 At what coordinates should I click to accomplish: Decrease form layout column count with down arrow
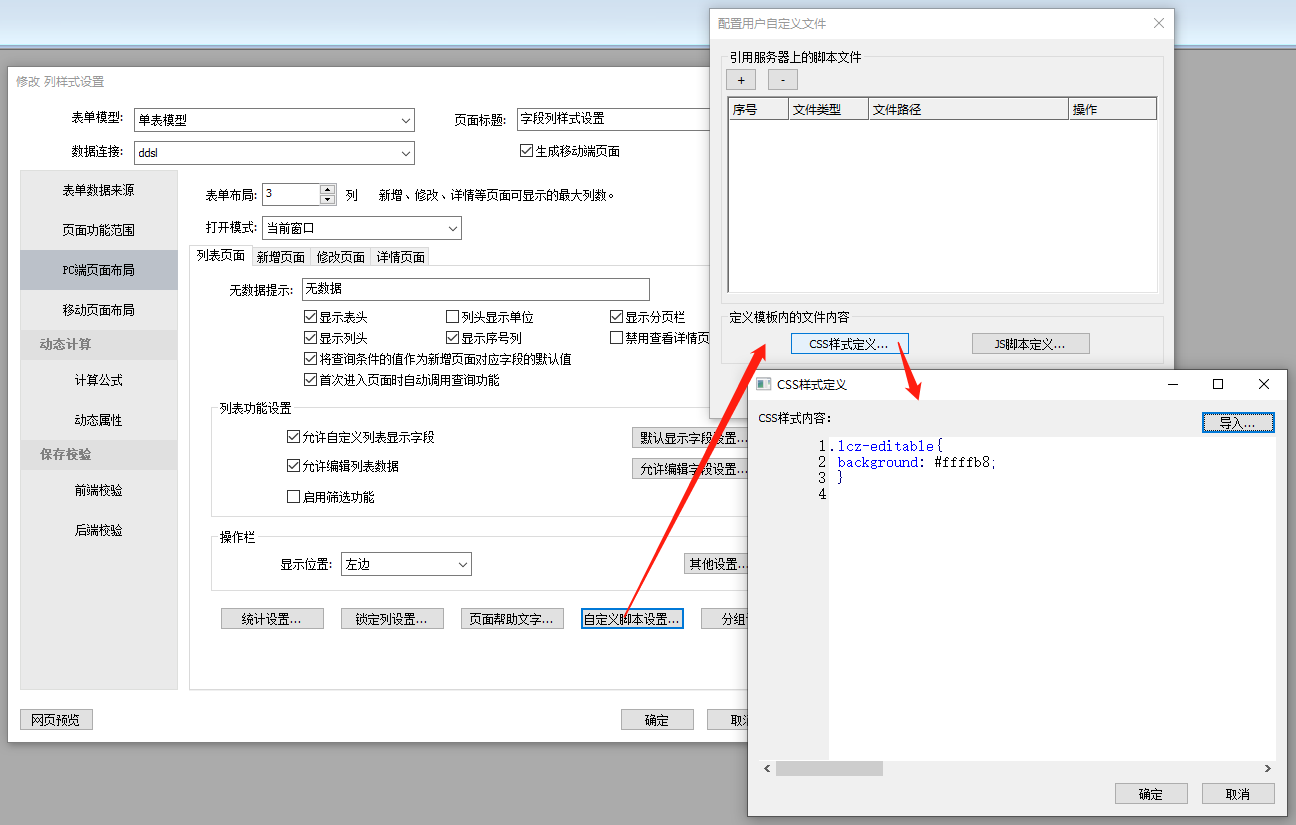(328, 200)
